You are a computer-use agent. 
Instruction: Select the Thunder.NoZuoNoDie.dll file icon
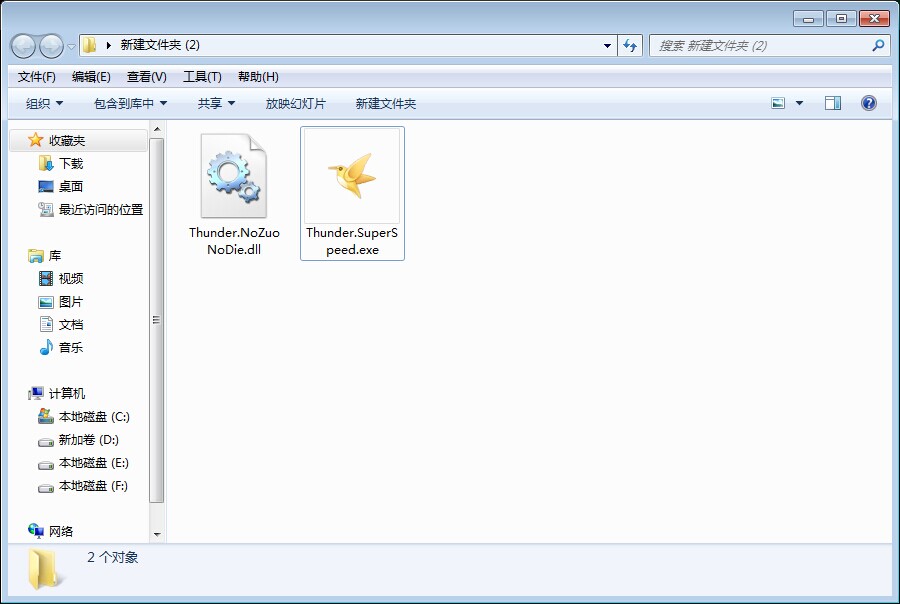(234, 176)
